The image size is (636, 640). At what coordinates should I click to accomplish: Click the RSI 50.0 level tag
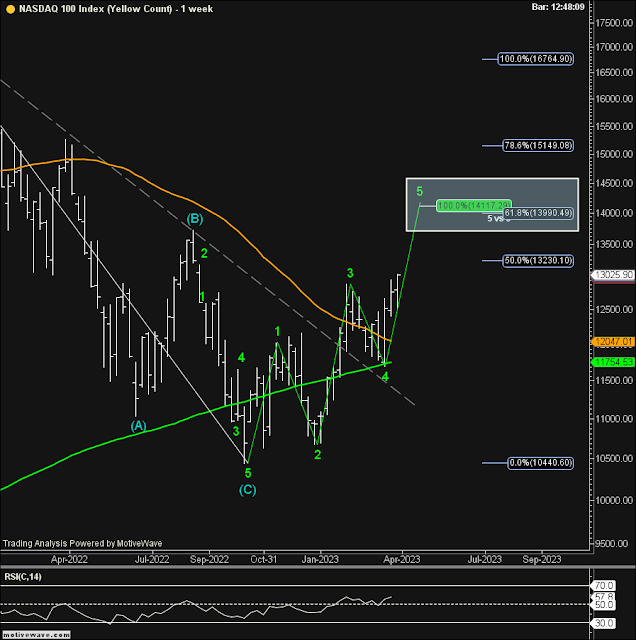click(x=604, y=605)
